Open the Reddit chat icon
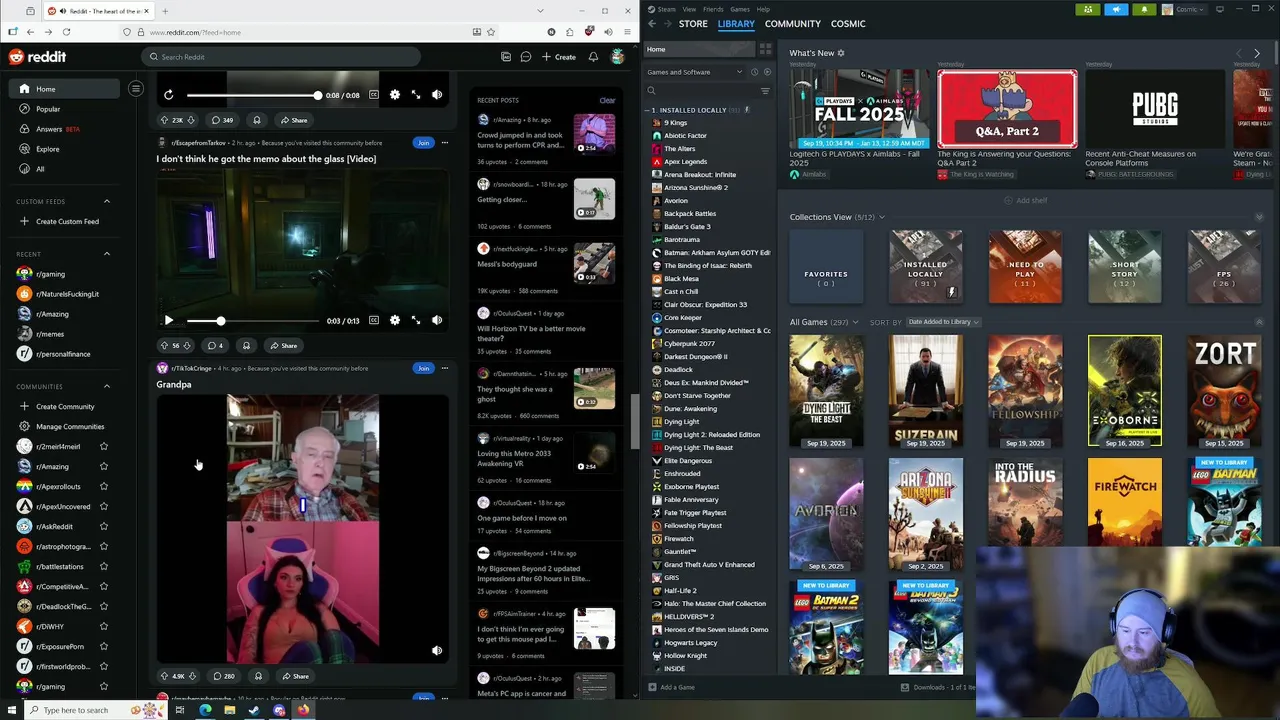This screenshot has width=1280, height=720. (x=526, y=57)
